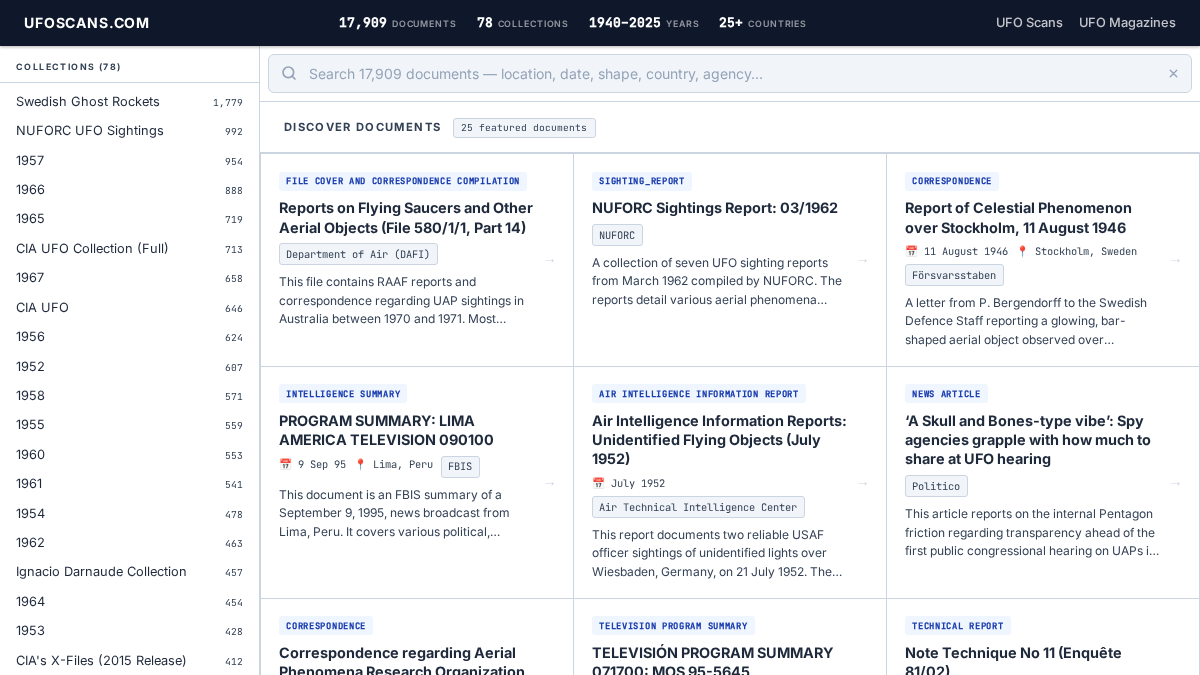The image size is (1200, 675).
Task: Click the SIGHTING_REPORT type label
Action: 642,181
